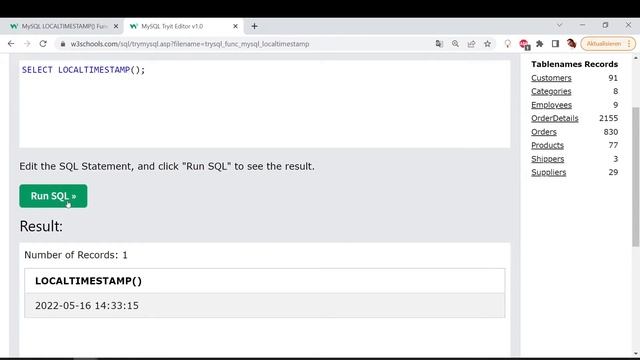
Task: Bookmark this page with the star icon
Action: point(487,44)
